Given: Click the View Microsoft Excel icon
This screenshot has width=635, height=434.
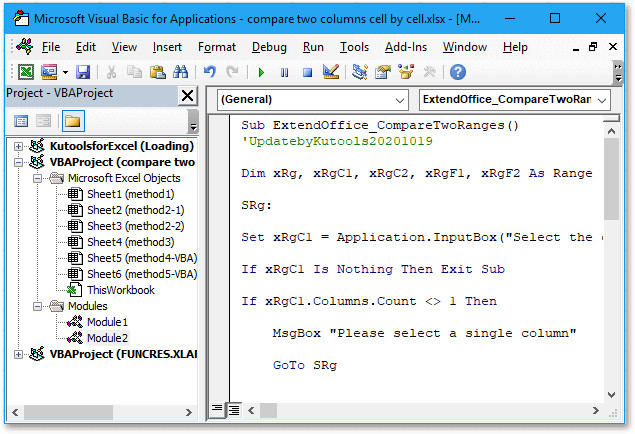Looking at the screenshot, I should pyautogui.click(x=26, y=72).
